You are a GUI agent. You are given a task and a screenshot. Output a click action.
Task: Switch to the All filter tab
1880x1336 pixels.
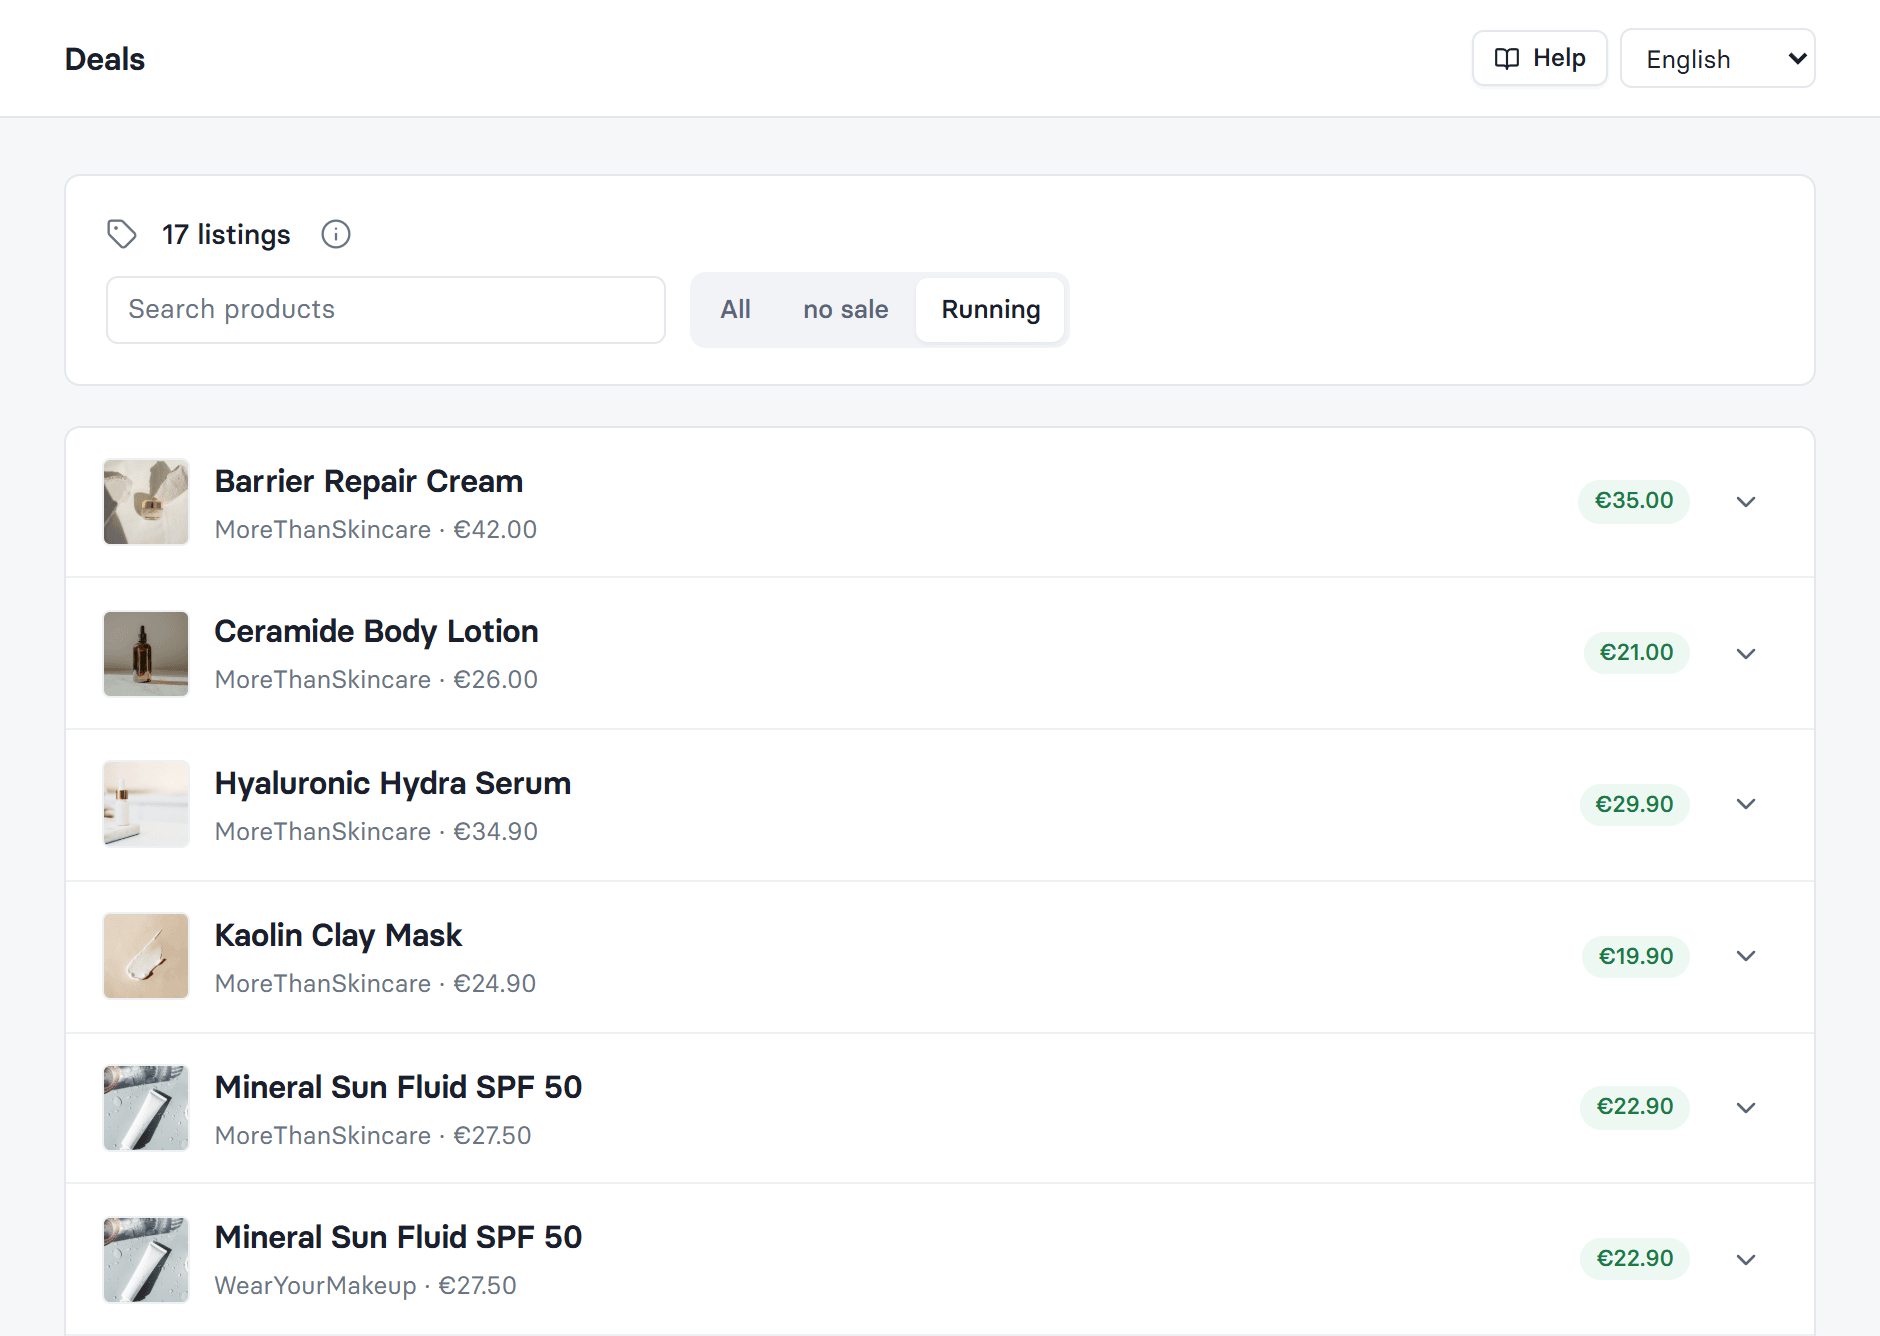pyautogui.click(x=736, y=310)
